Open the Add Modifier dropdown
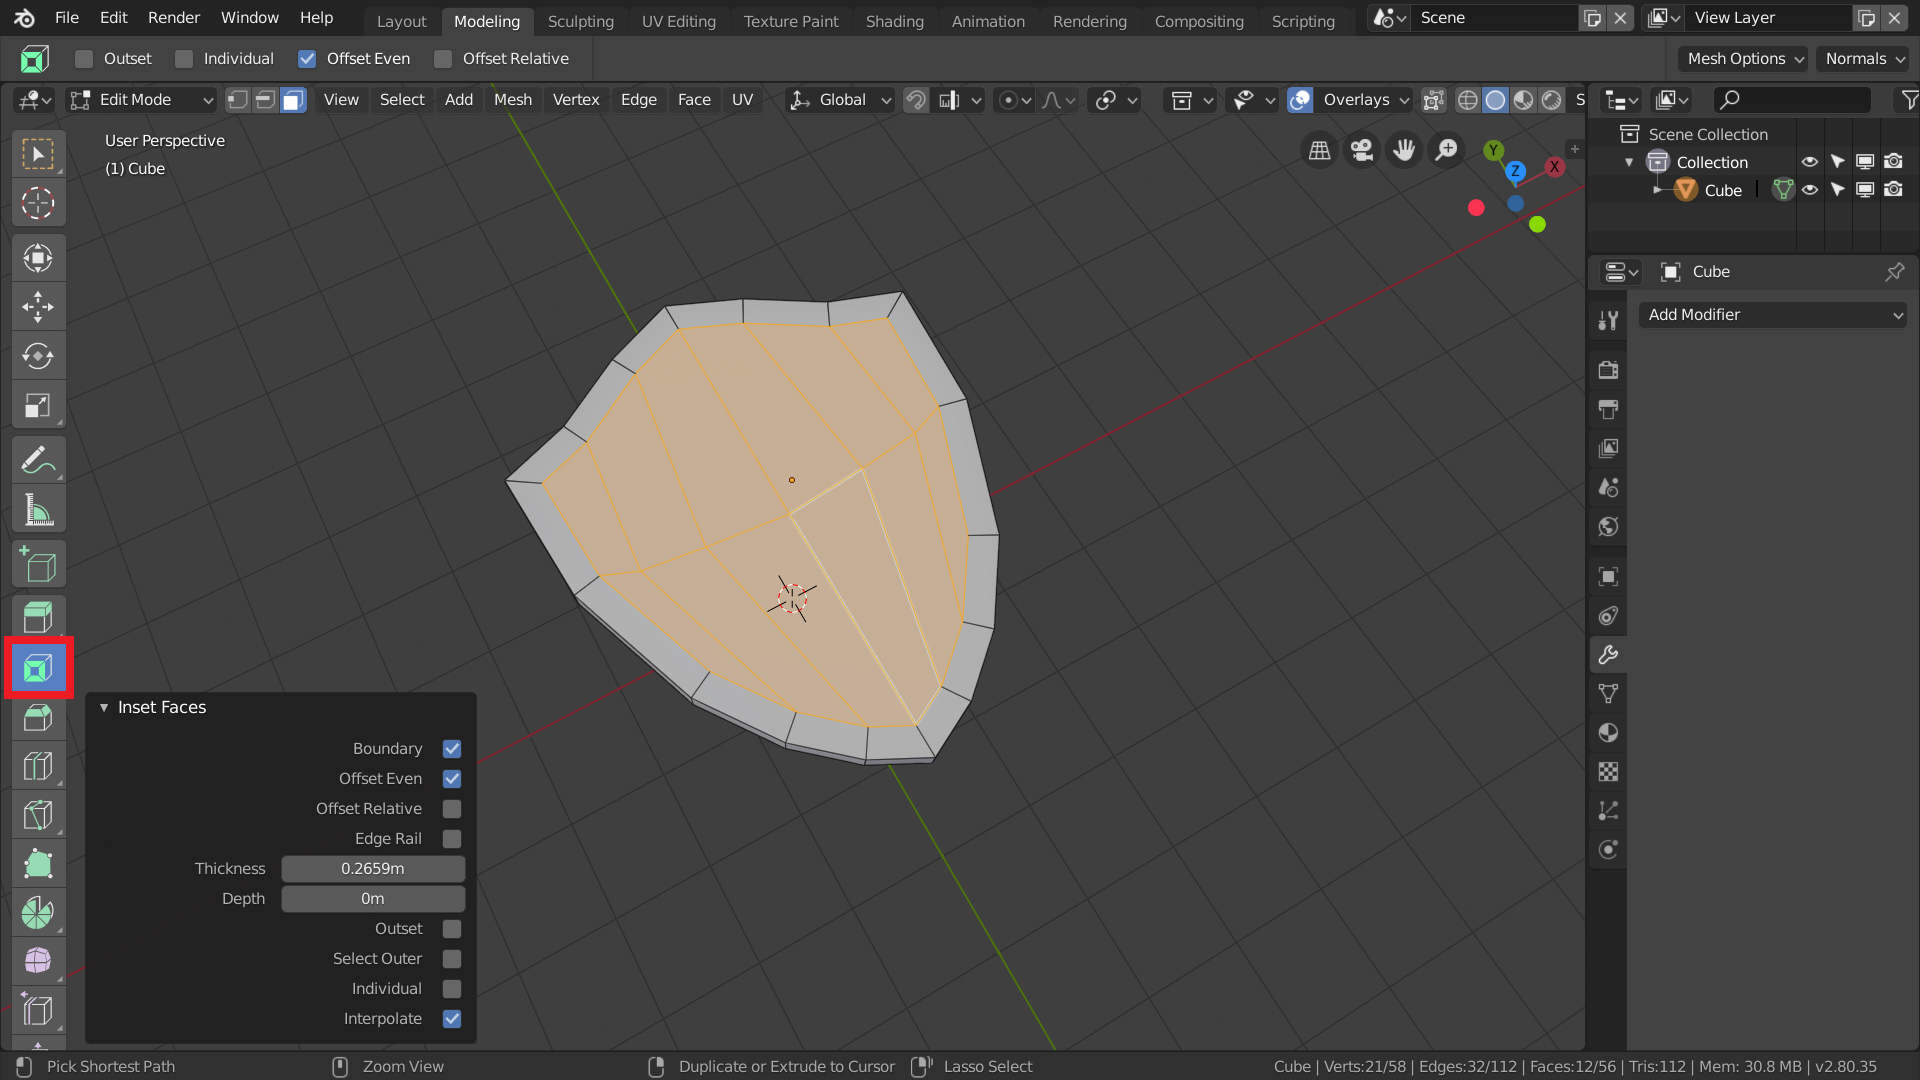Viewport: 1920px width, 1080px height. click(1773, 315)
